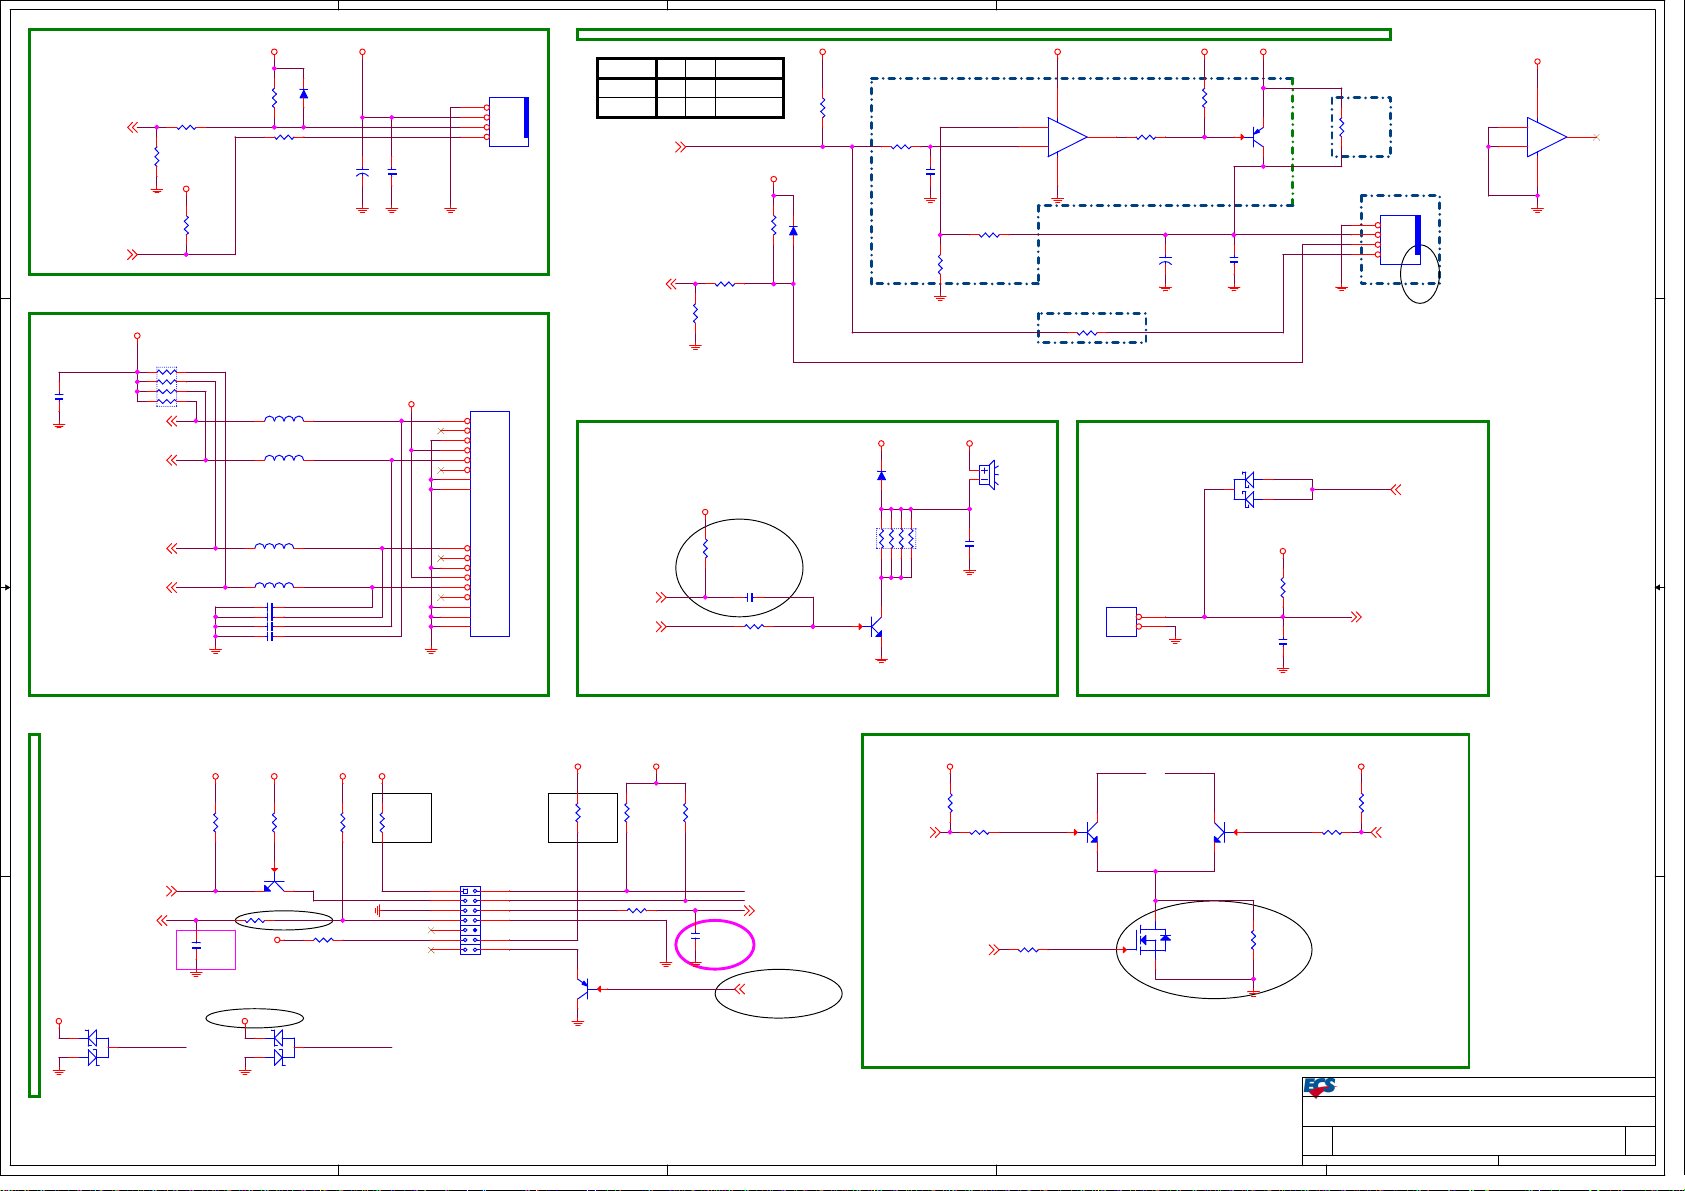Click the narrow vertical green bar at bottom left

click(35, 915)
